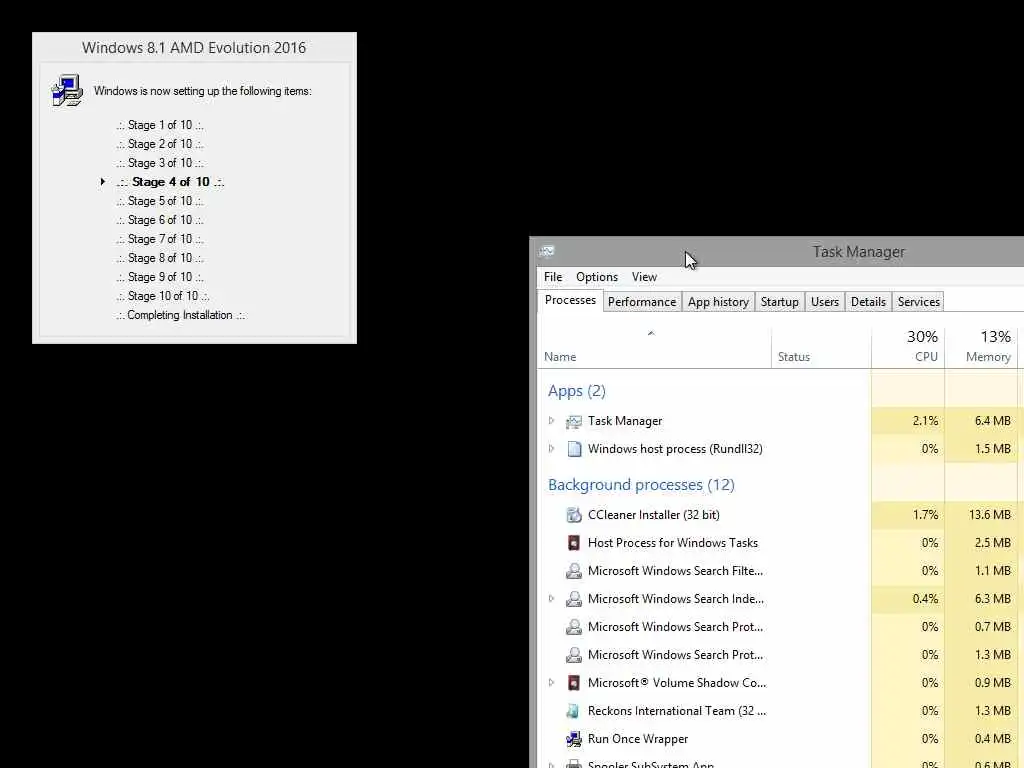Expand the Task Manager app entry
The width and height of the screenshot is (1024, 768).
551,421
